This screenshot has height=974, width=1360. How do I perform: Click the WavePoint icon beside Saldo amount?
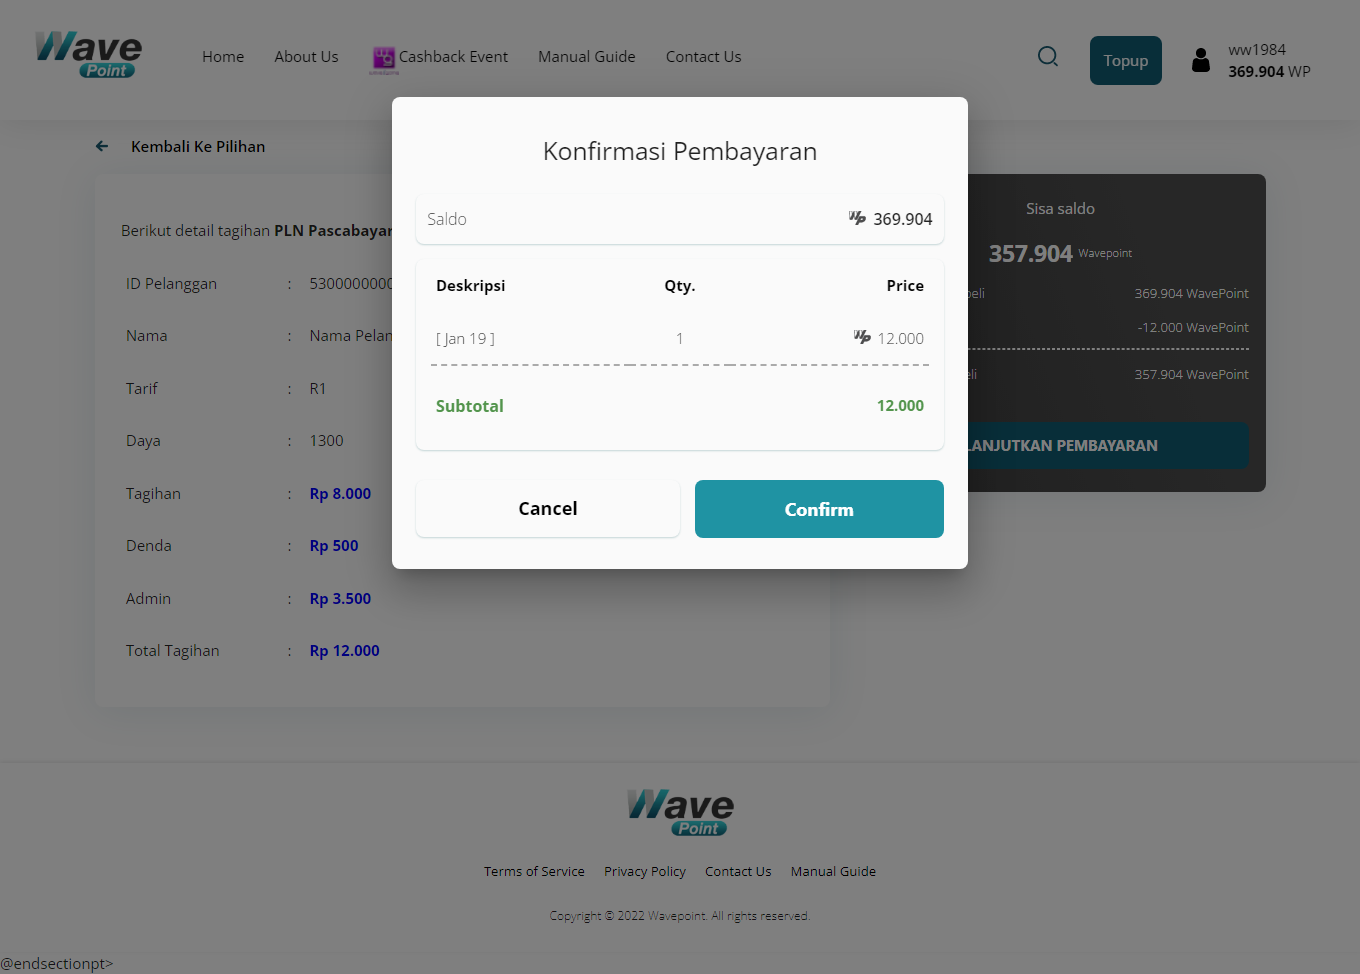pyautogui.click(x=857, y=218)
